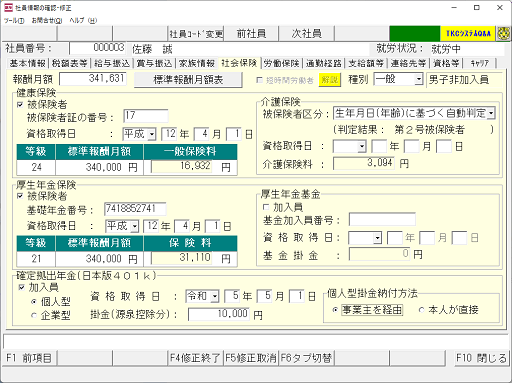Switch to the 給与振込 tab

(x=112, y=63)
